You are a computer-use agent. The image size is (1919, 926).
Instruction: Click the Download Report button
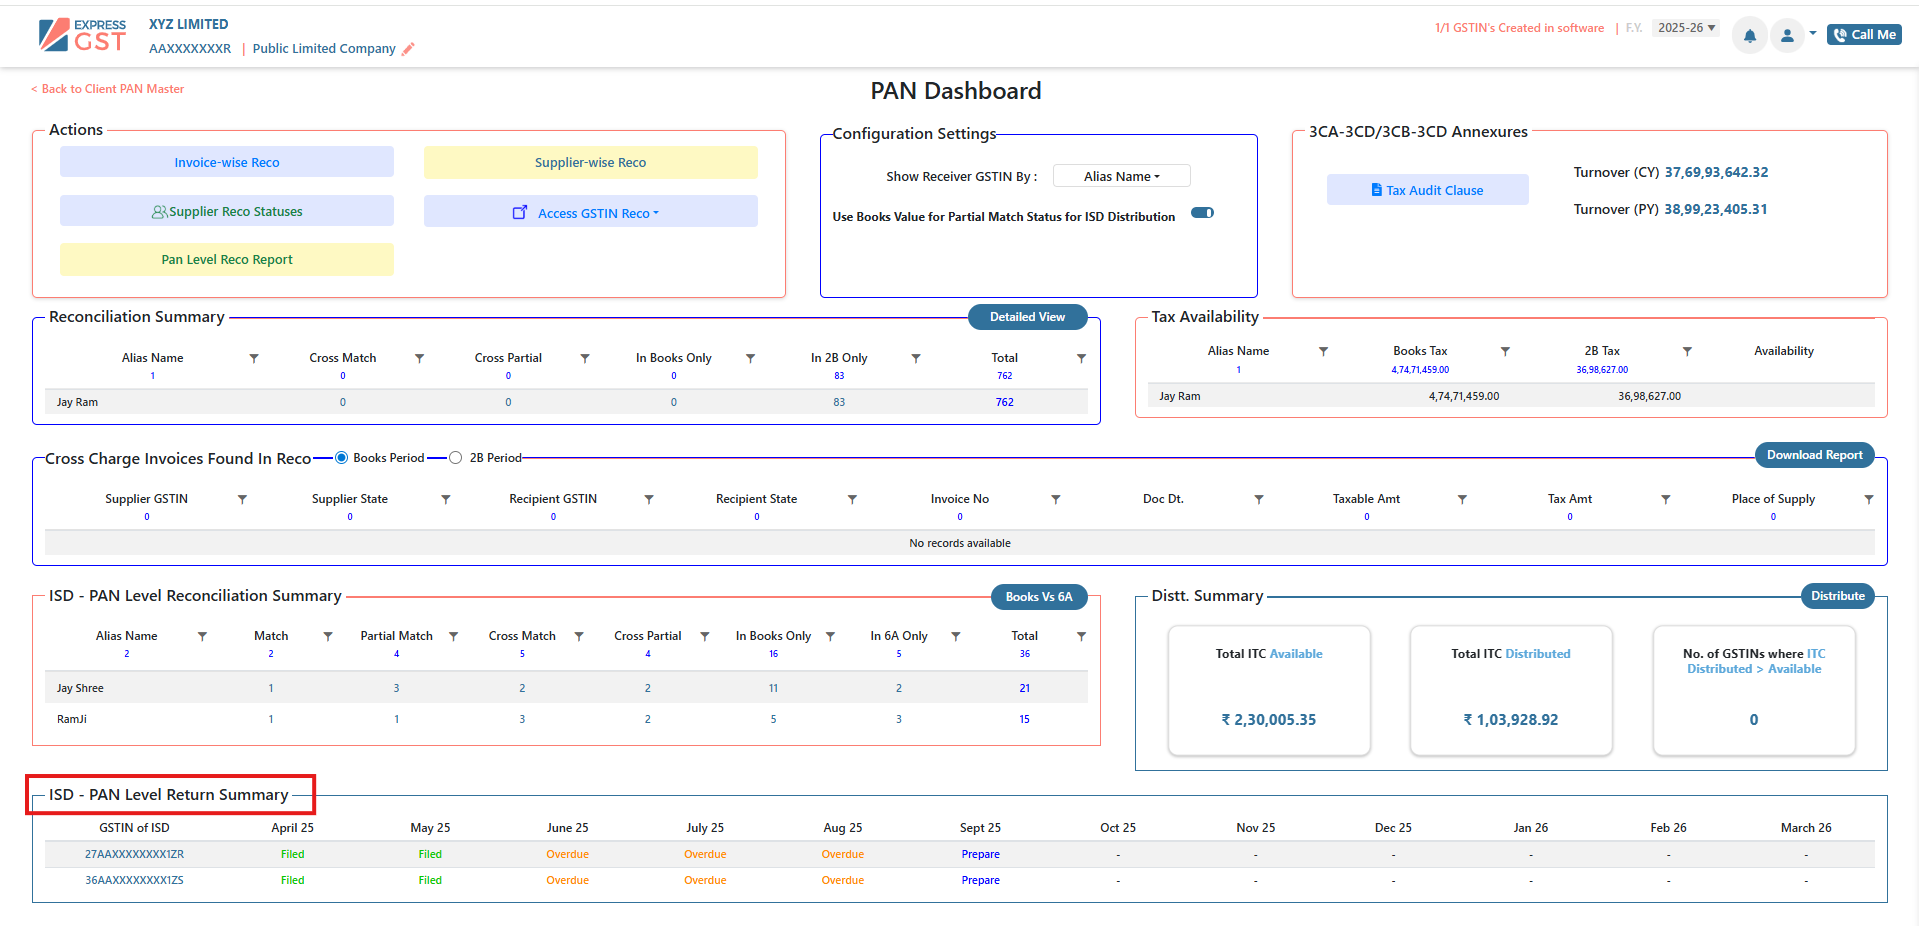1814,455
